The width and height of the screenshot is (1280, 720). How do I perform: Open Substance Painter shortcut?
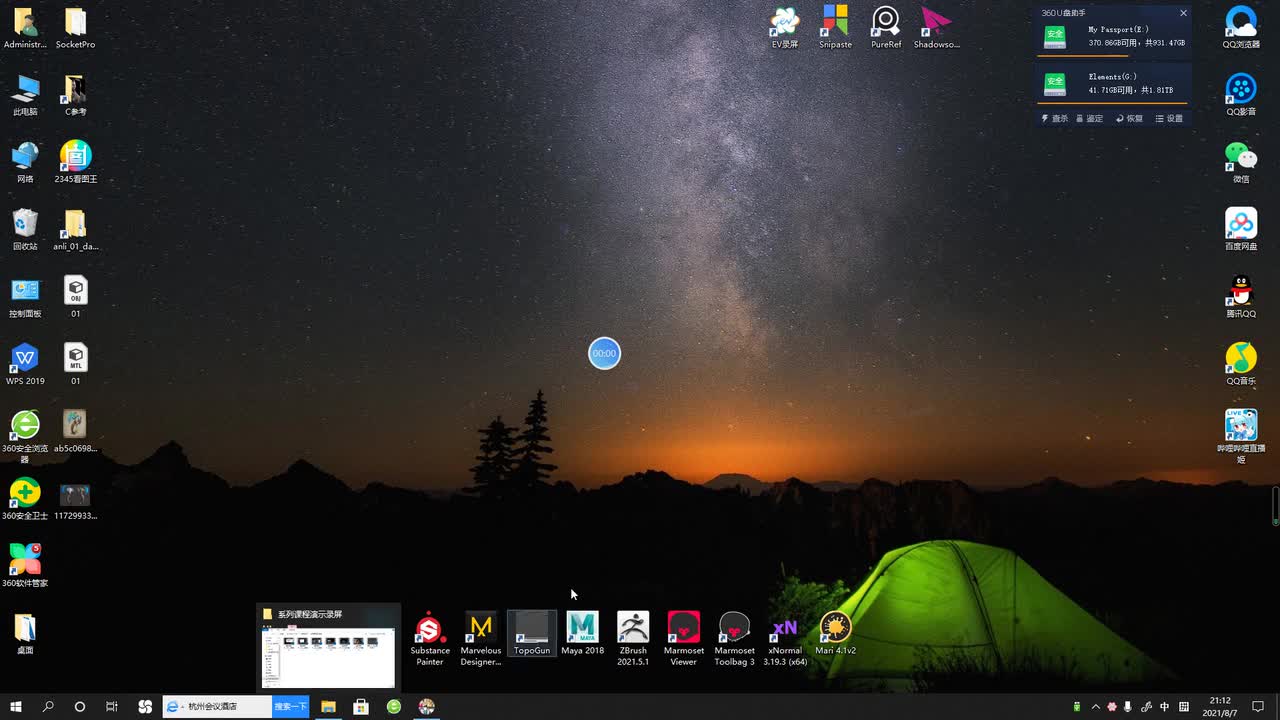coord(430,638)
